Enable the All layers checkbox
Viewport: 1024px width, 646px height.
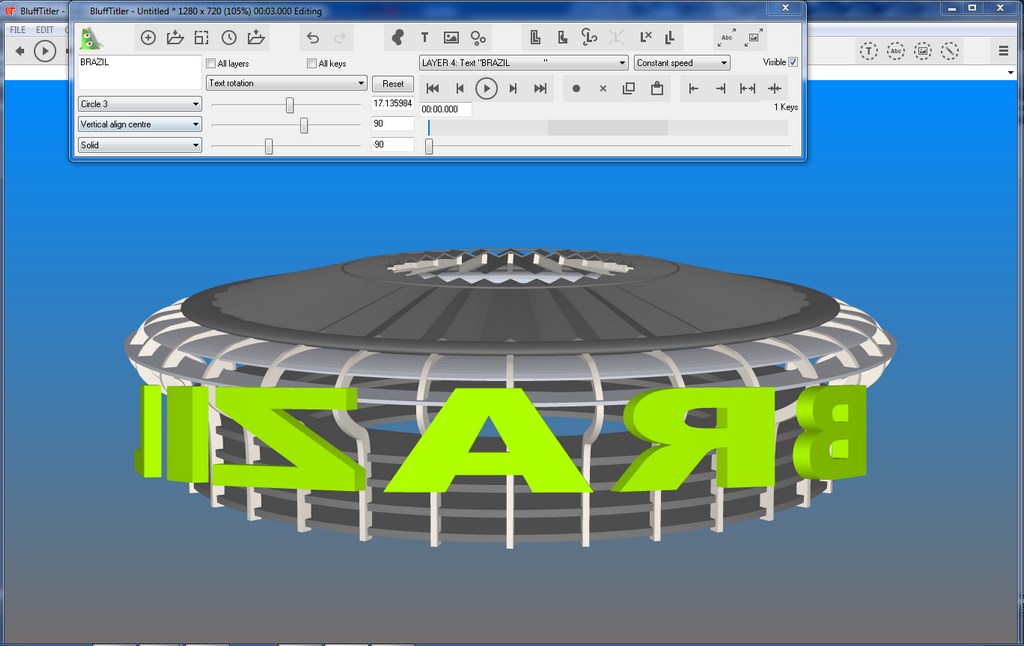[211, 63]
